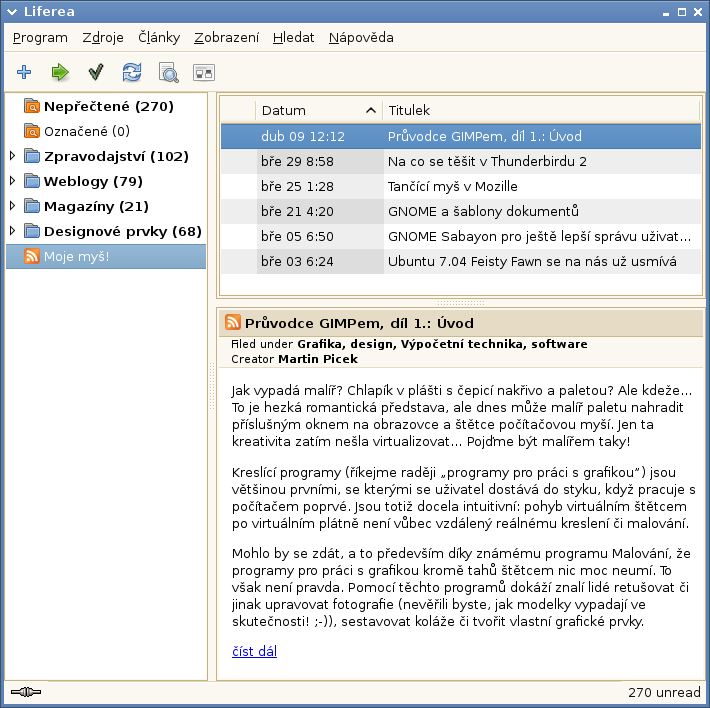
Task: Maximize the Liferea window
Action: click(682, 12)
